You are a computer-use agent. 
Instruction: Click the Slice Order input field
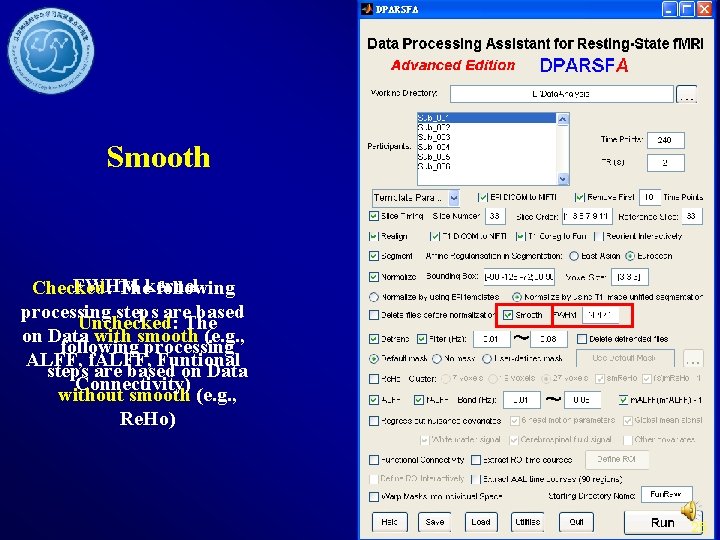[x=586, y=216]
